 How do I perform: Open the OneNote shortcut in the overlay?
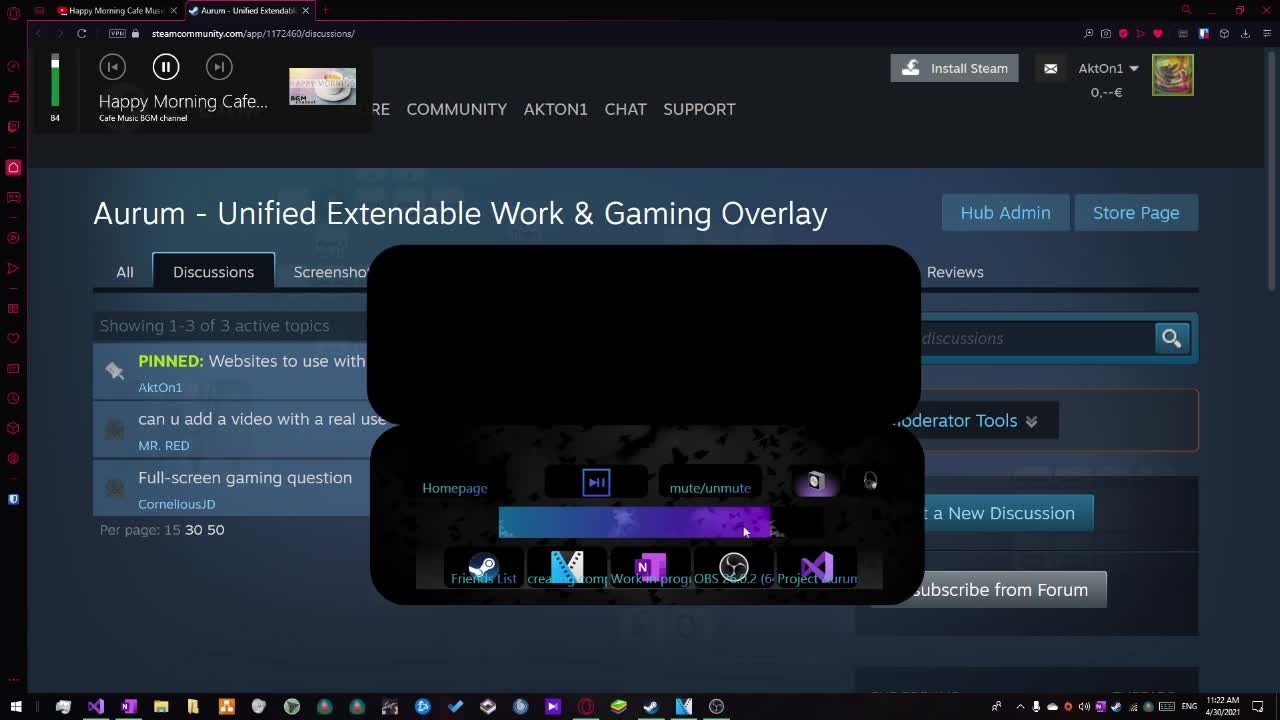tap(650, 568)
